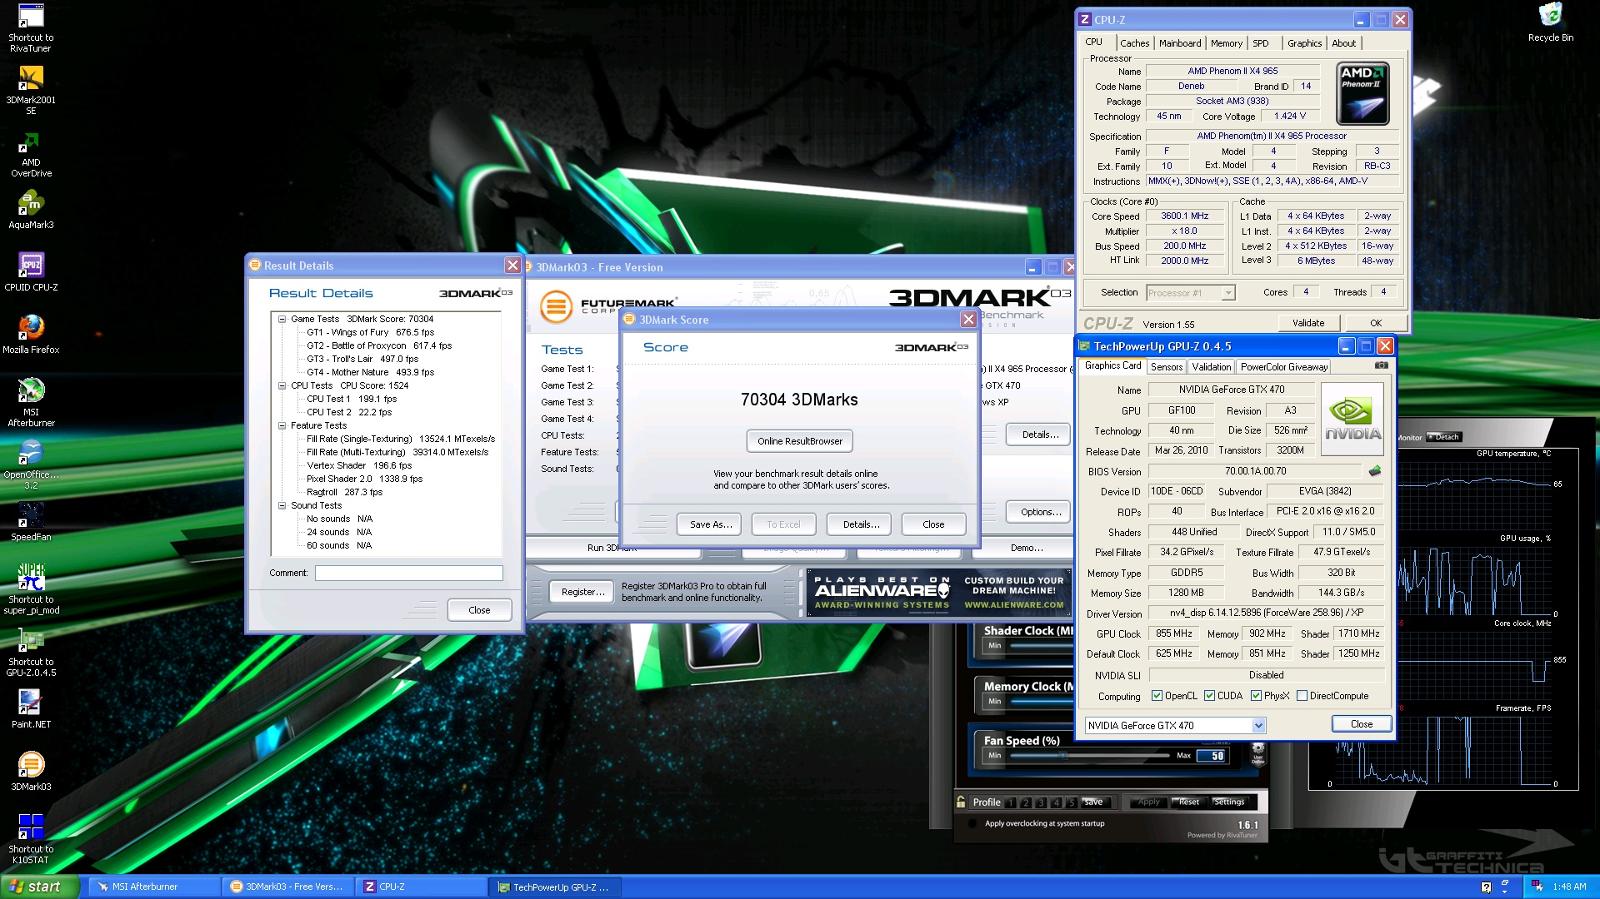
Task: Click the Alienware advertisement banner
Action: [x=937, y=592]
